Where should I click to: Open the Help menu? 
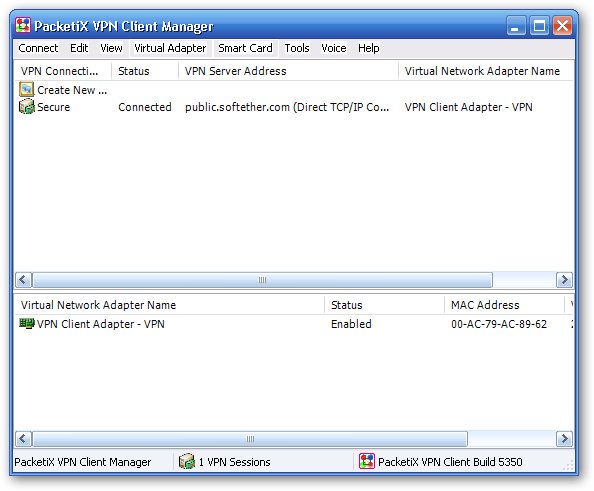pos(369,48)
